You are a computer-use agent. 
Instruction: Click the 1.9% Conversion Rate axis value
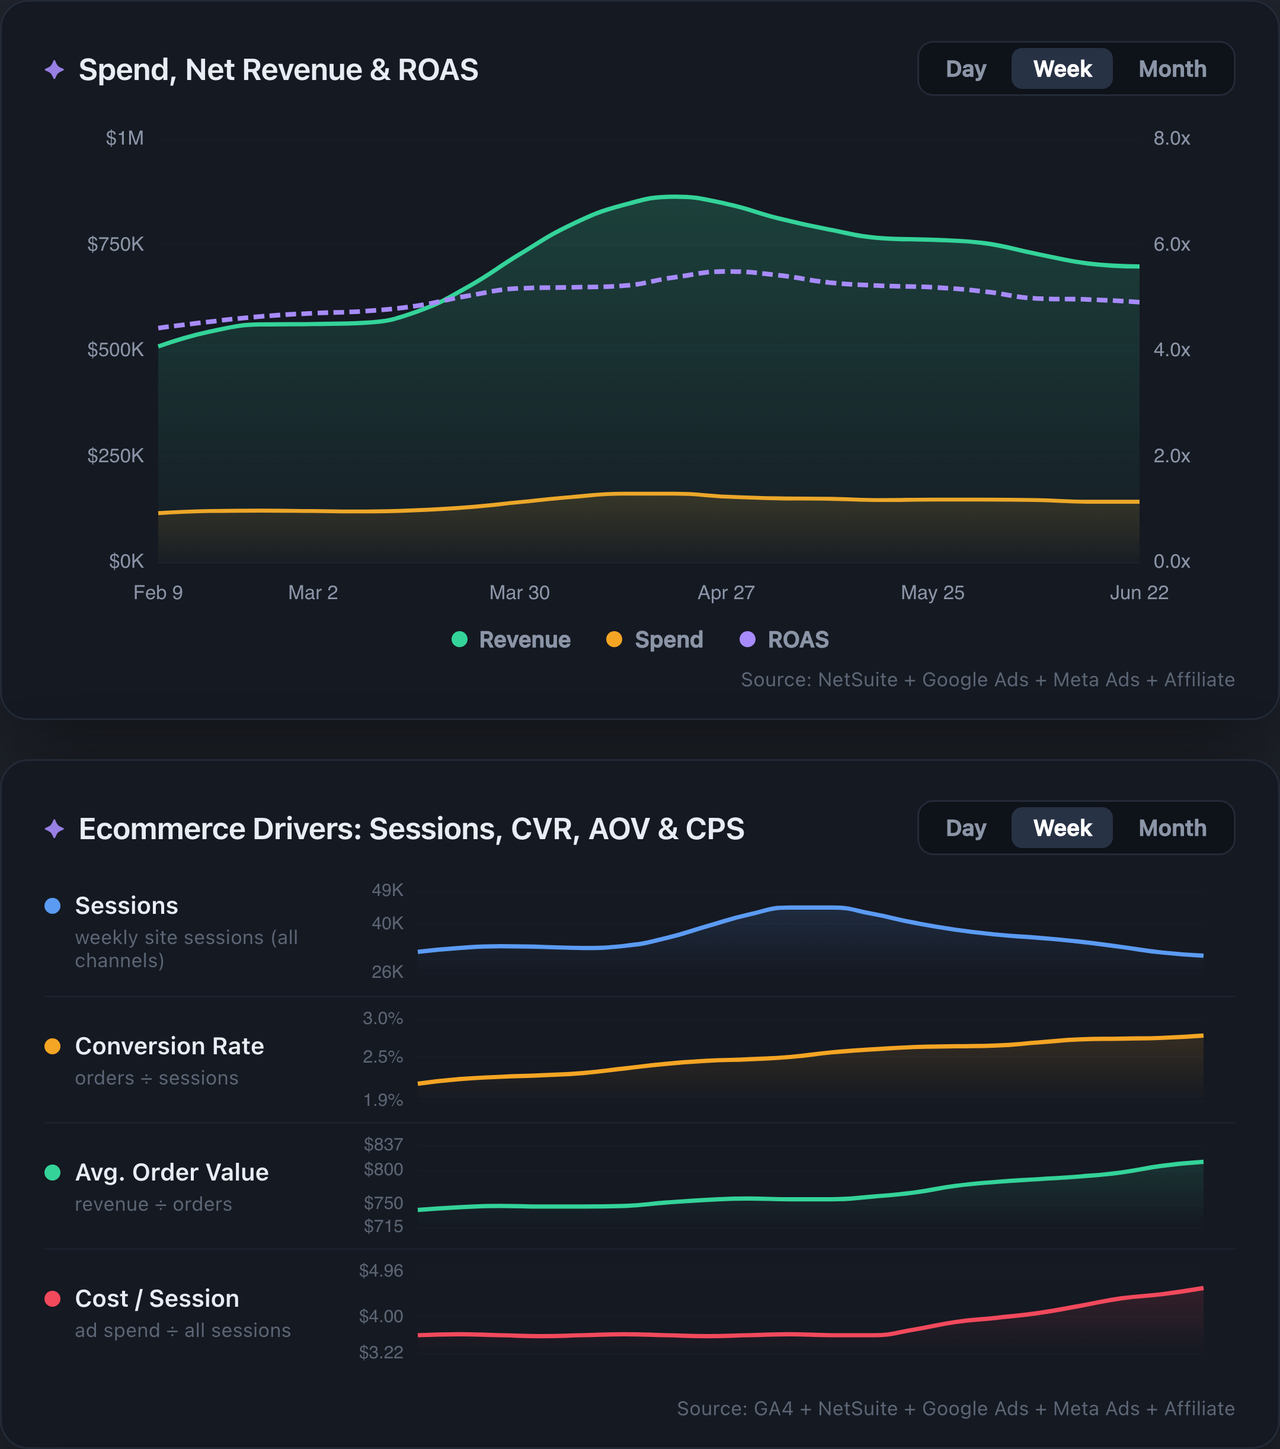[383, 1100]
